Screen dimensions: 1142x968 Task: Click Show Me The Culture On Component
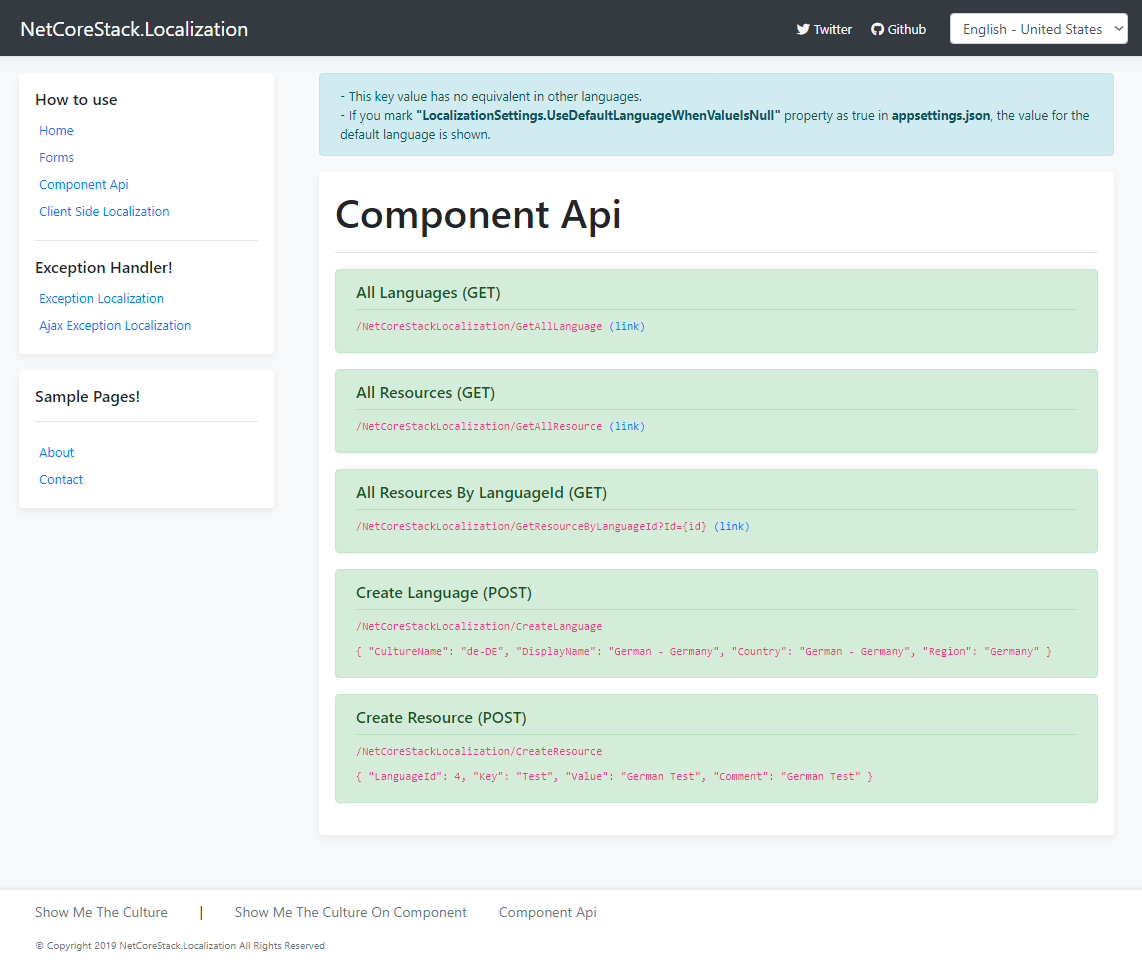[350, 912]
